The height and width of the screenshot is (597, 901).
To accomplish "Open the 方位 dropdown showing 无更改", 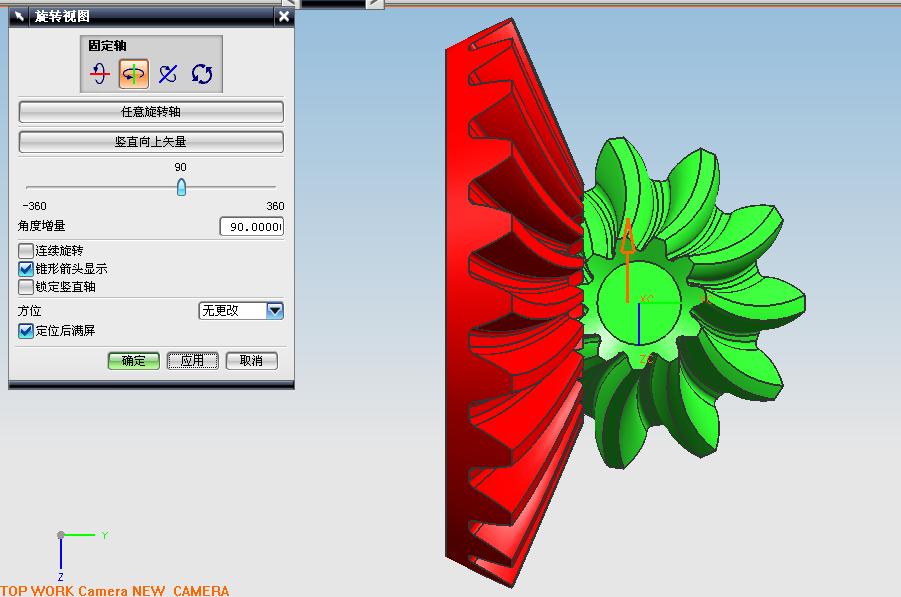I will point(241,311).
